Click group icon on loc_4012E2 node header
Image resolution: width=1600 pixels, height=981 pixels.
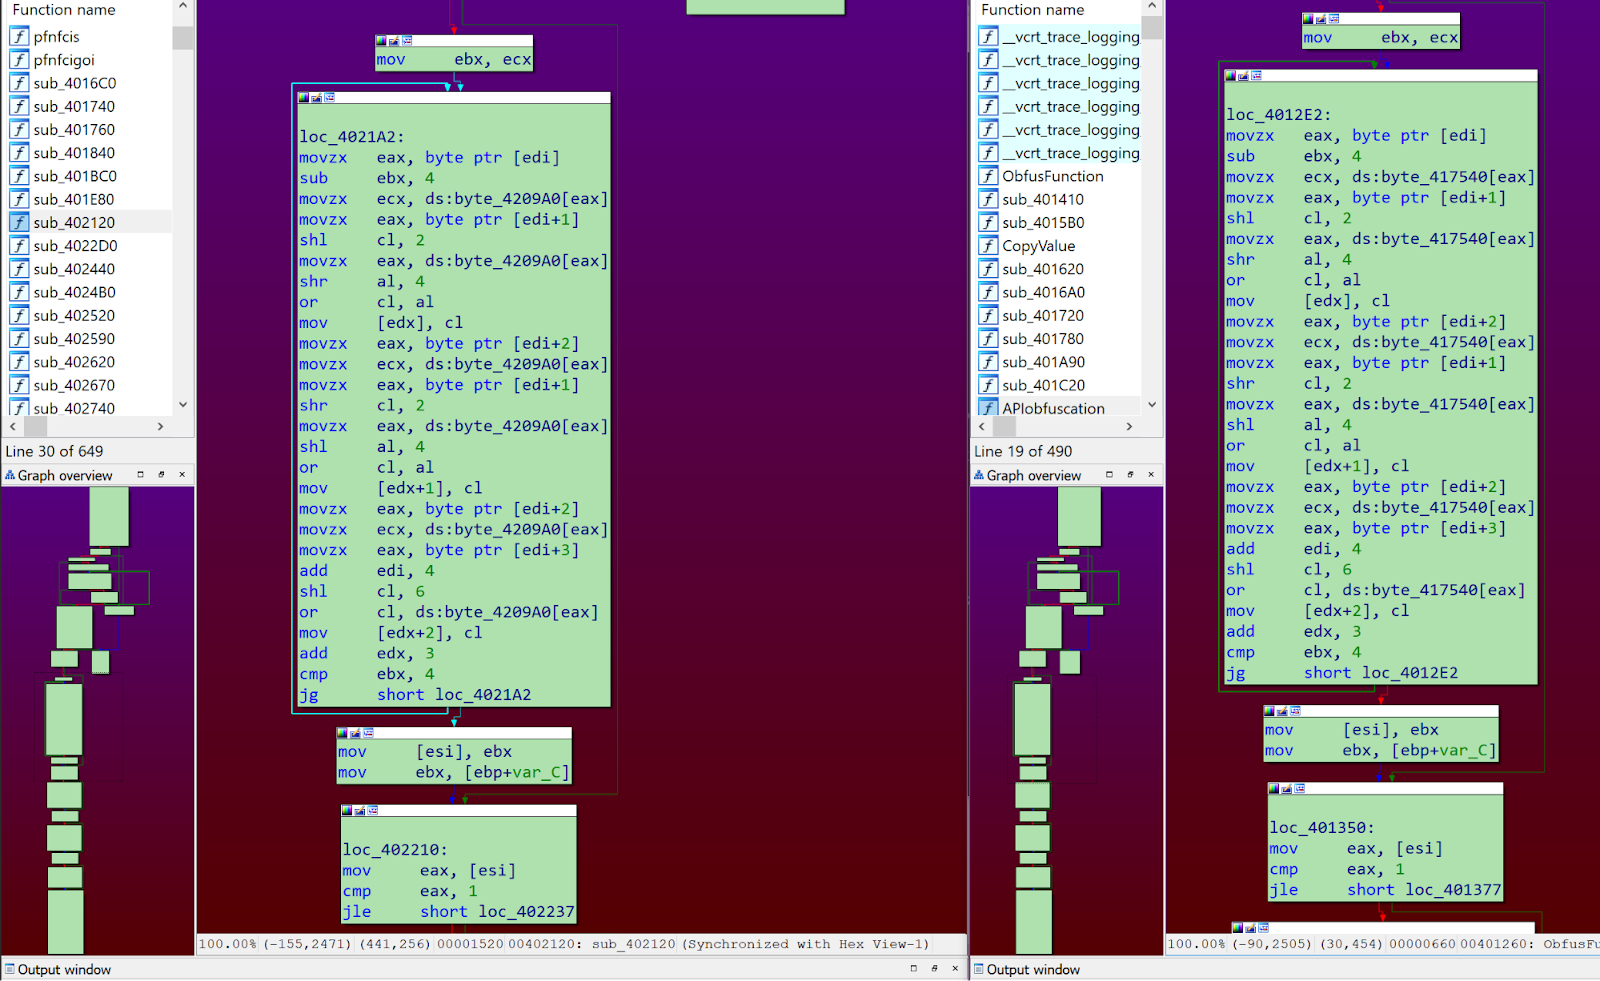pyautogui.click(x=1257, y=76)
